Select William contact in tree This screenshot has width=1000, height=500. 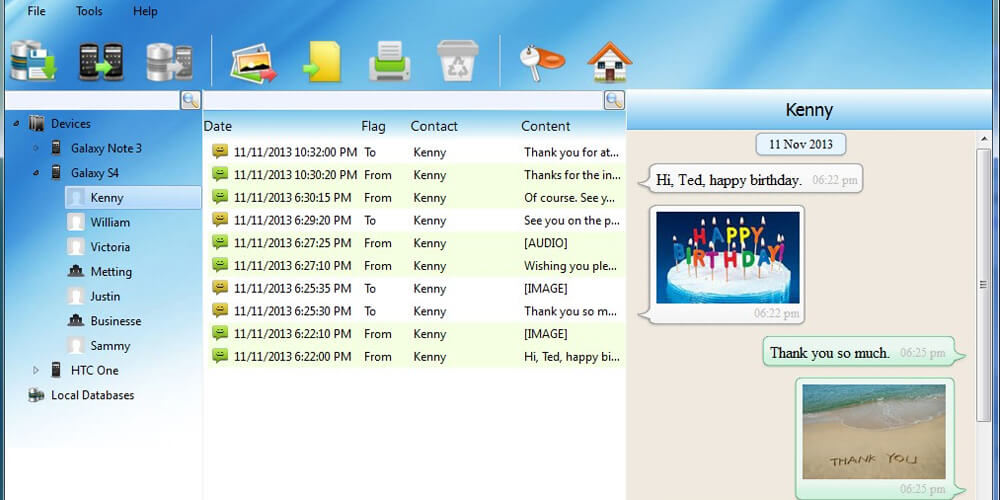[110, 222]
